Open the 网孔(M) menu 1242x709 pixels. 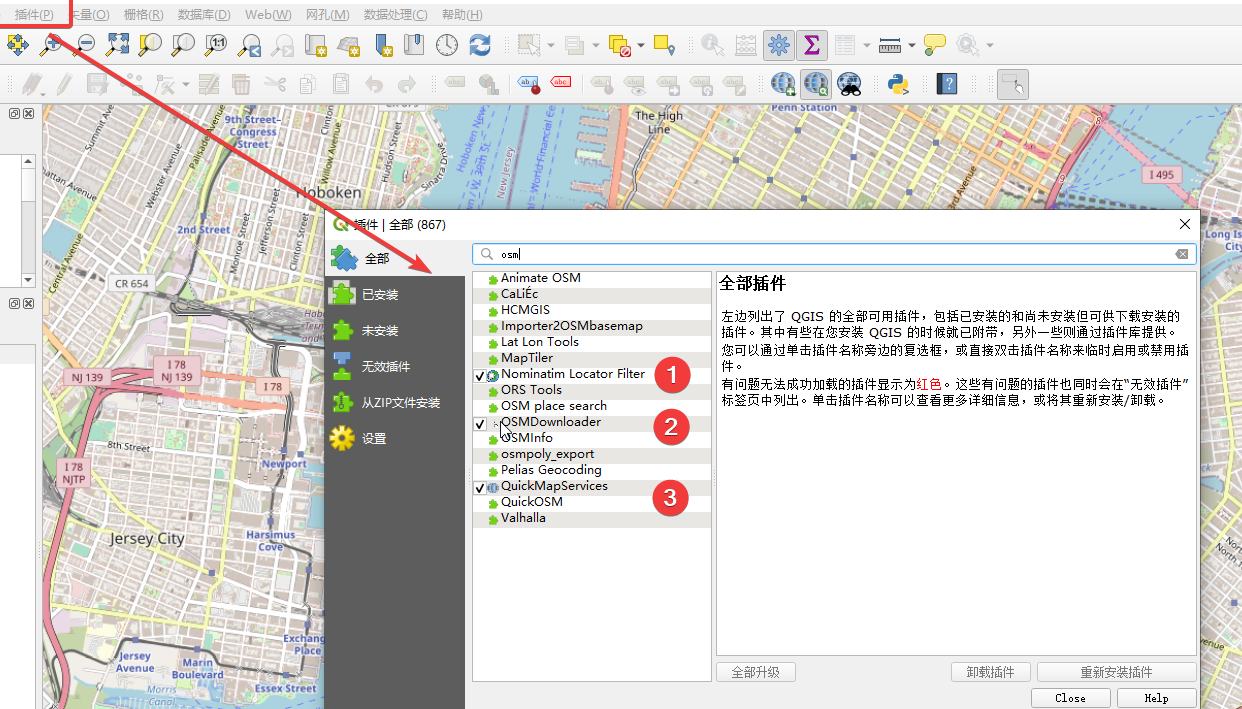[x=328, y=15]
